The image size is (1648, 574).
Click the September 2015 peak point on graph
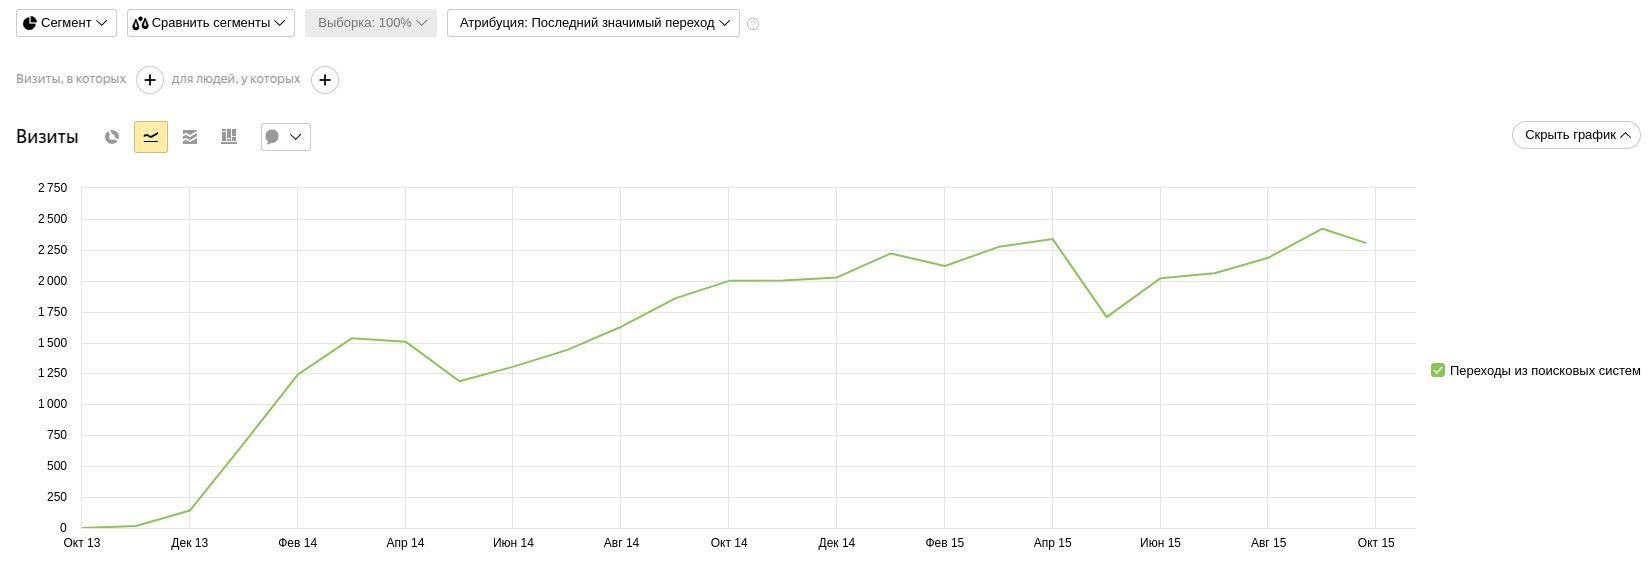1322,229
